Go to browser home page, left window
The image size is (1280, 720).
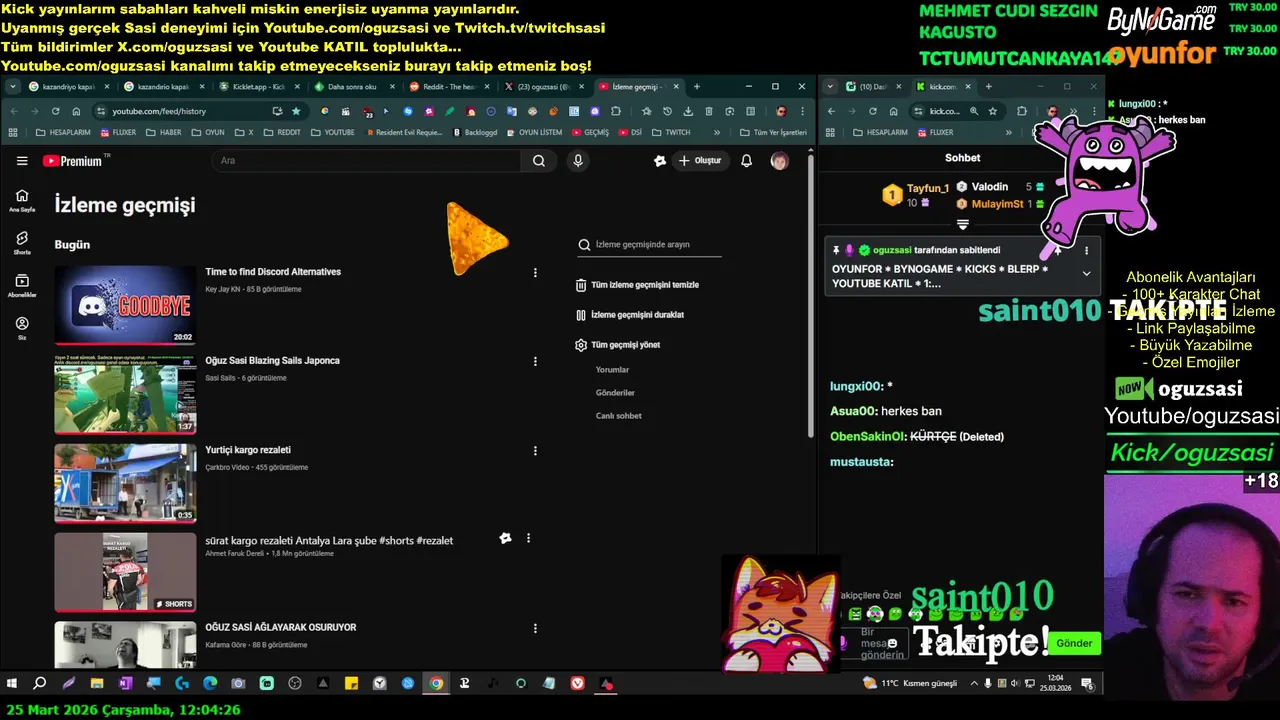pos(77,111)
